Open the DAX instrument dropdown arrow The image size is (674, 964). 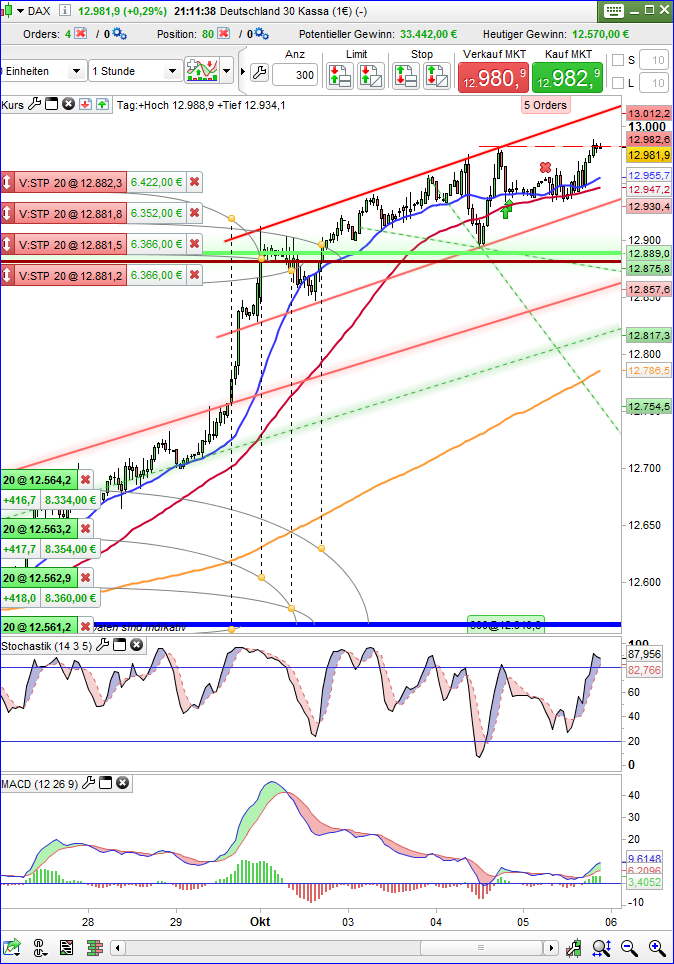(x=20, y=11)
